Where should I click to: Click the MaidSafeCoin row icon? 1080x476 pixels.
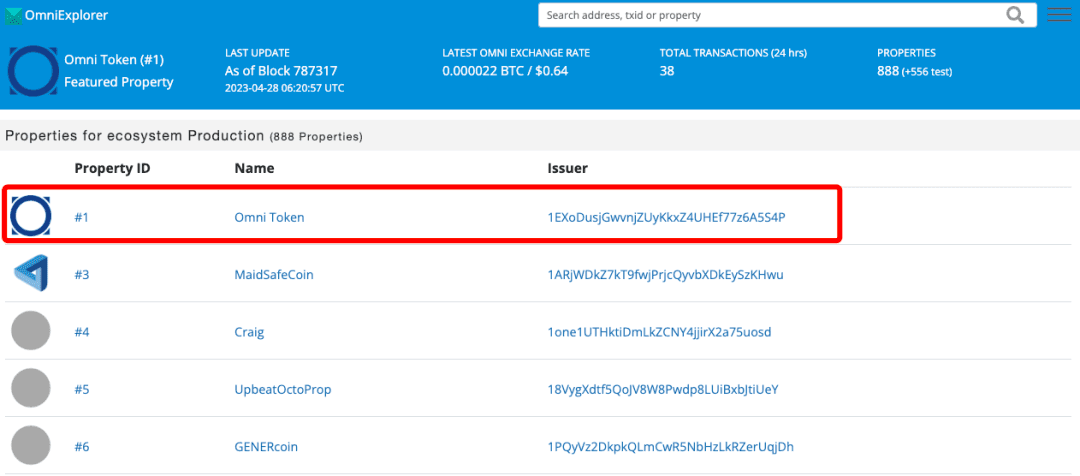pyautogui.click(x=31, y=274)
